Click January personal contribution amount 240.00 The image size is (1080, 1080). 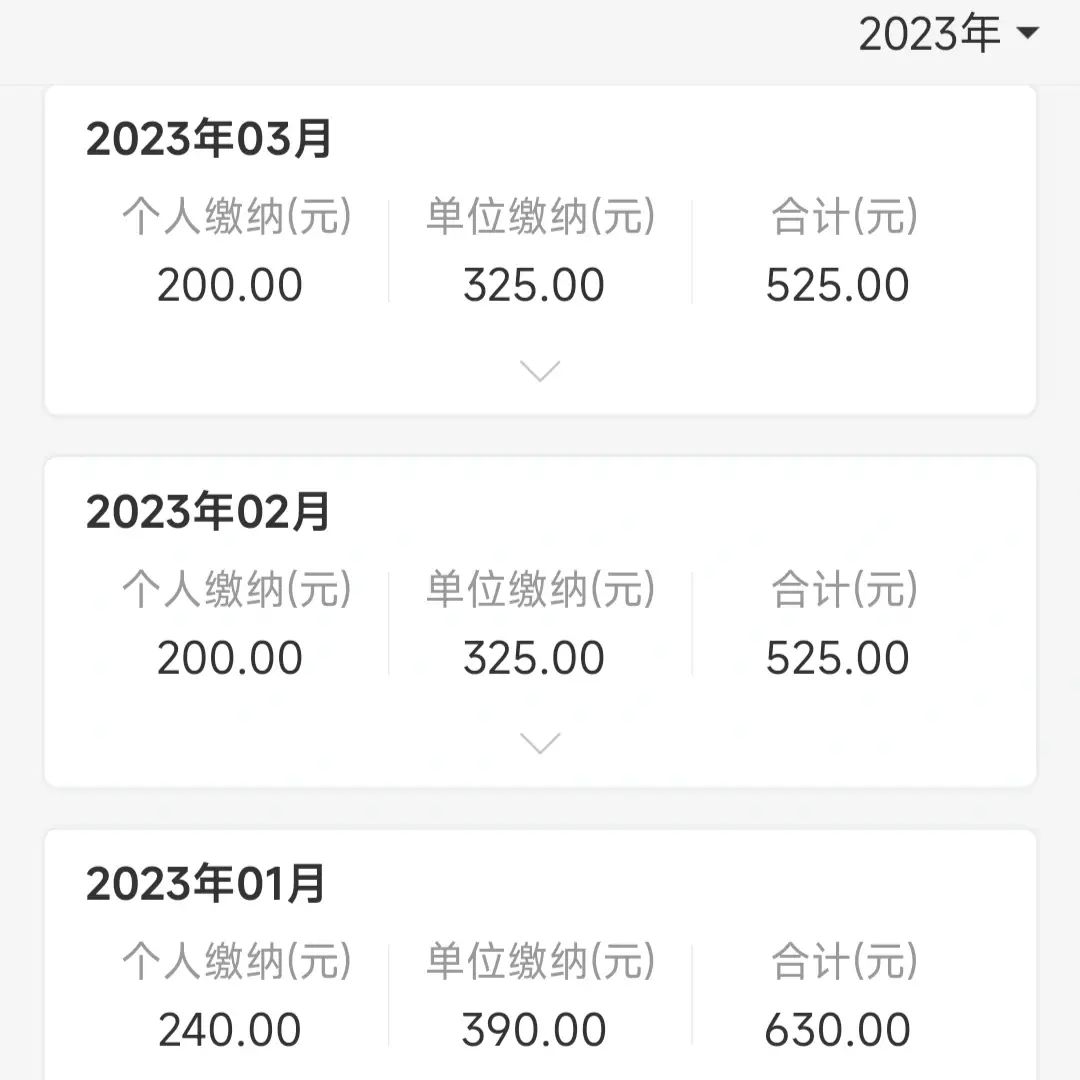tap(230, 1030)
